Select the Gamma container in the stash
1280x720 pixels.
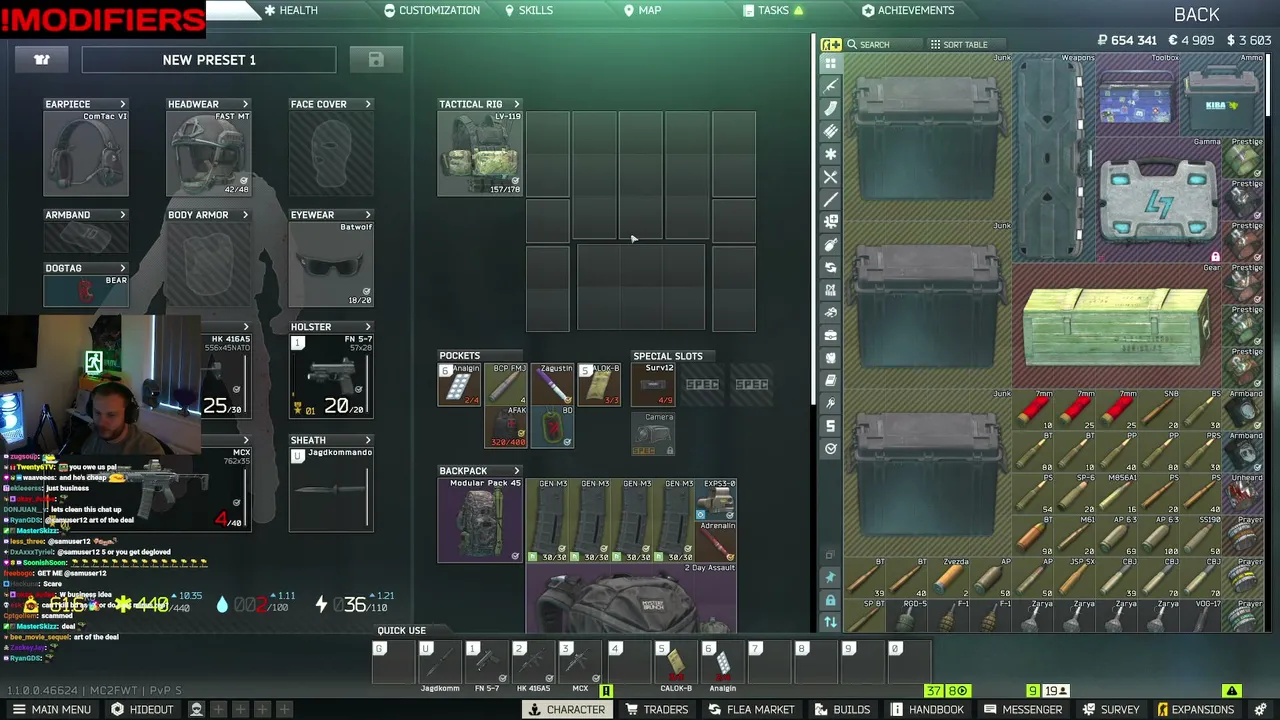coord(1158,201)
